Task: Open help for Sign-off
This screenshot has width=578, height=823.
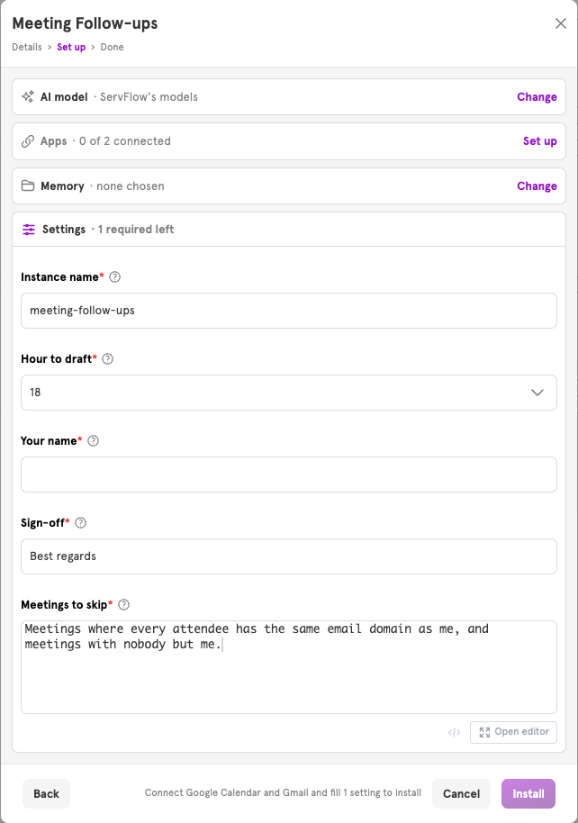Action: tap(80, 523)
